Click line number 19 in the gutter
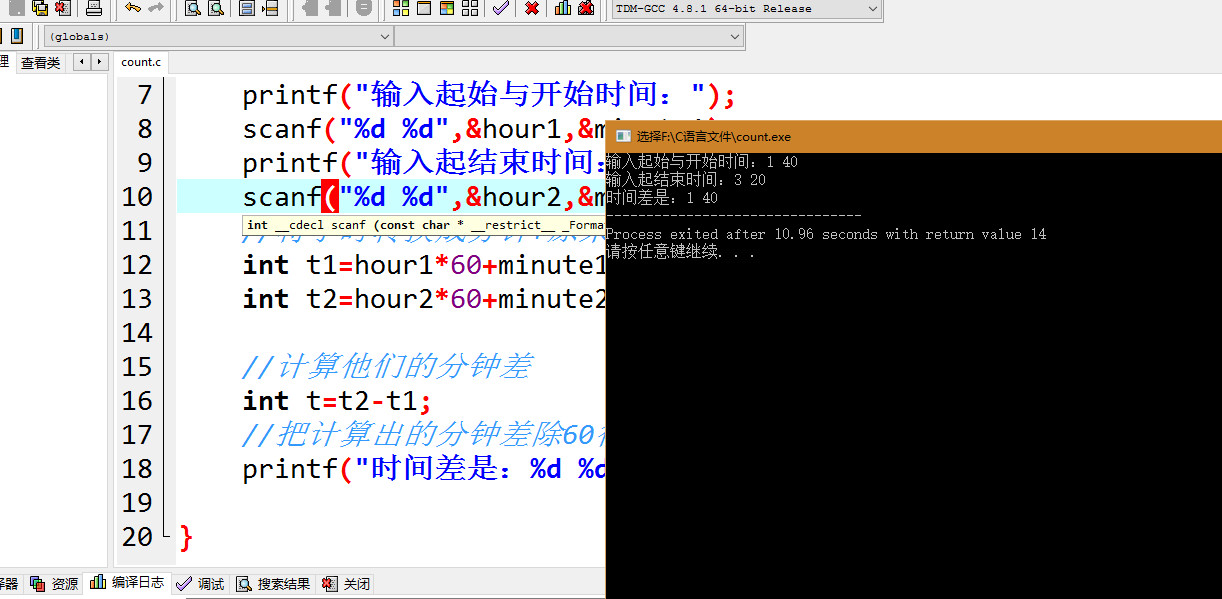1222x599 pixels. (x=137, y=503)
